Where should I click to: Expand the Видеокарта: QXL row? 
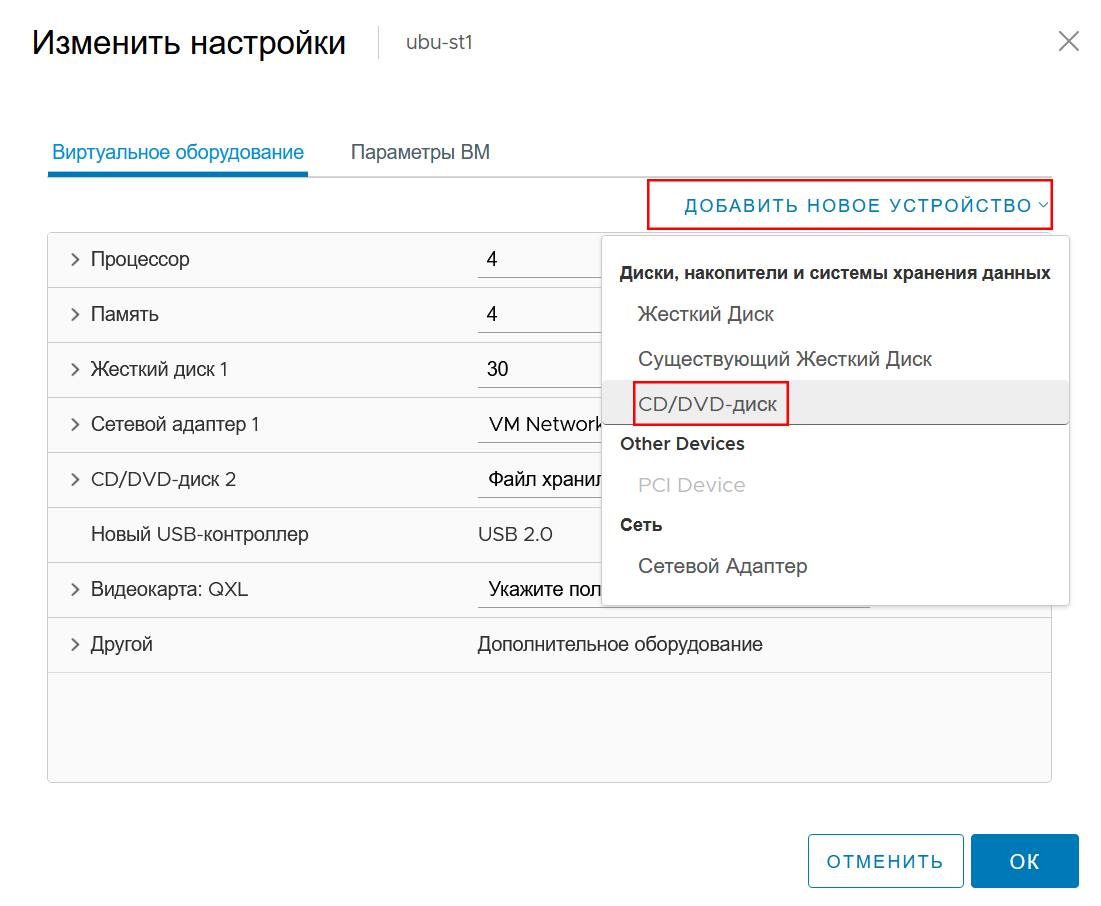click(75, 589)
